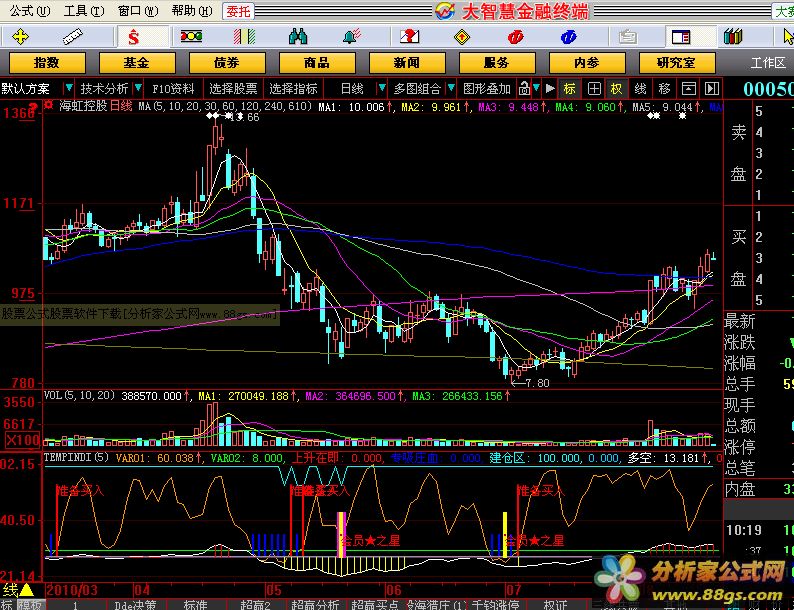The height and width of the screenshot is (610, 794).
Task: Click the chart help question icon
Action: point(409,36)
